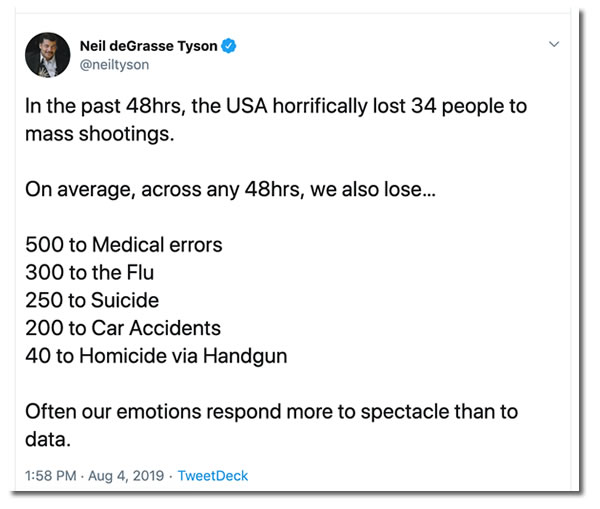Select the "300 to the Flu" line
Viewport: 600px width, 509px height.
pos(92,273)
